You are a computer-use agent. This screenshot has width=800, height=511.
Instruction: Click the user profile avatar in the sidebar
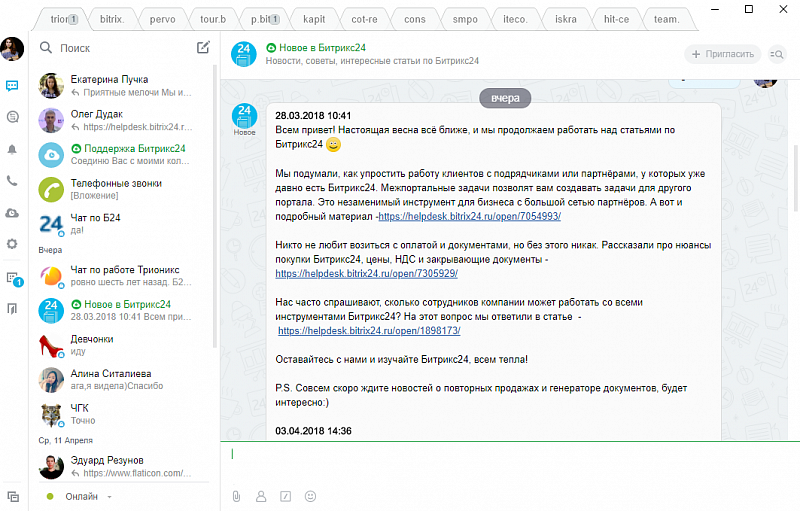(12, 49)
